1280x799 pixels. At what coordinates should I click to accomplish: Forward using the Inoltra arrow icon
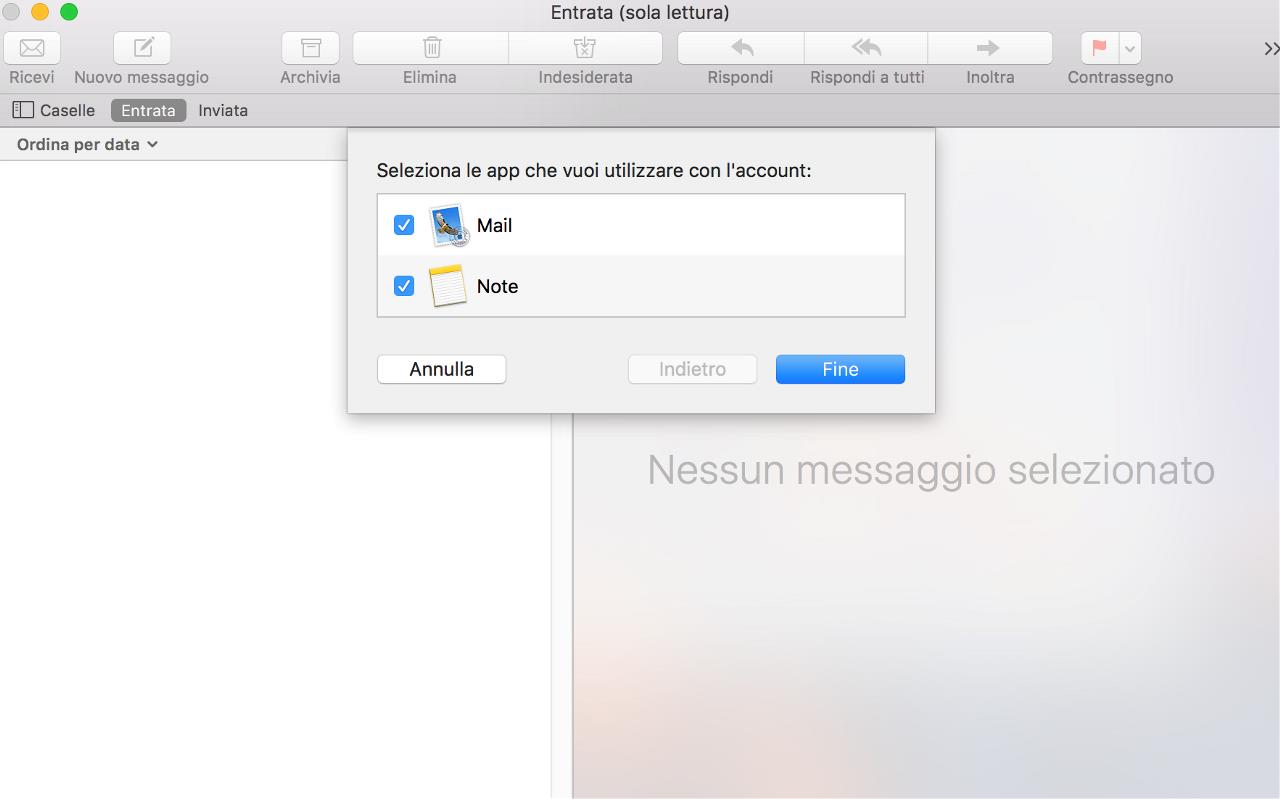[989, 48]
